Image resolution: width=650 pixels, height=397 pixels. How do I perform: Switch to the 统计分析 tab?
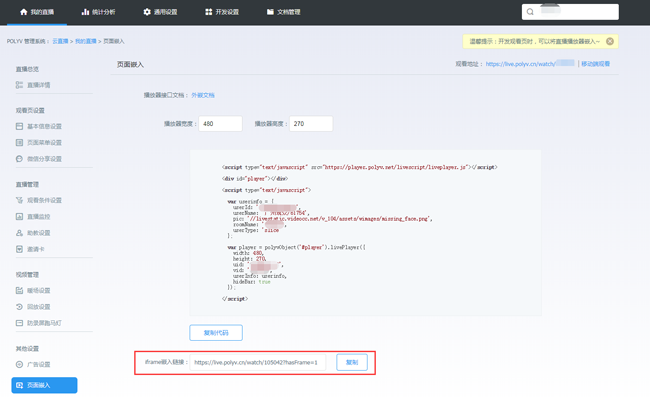coord(98,12)
